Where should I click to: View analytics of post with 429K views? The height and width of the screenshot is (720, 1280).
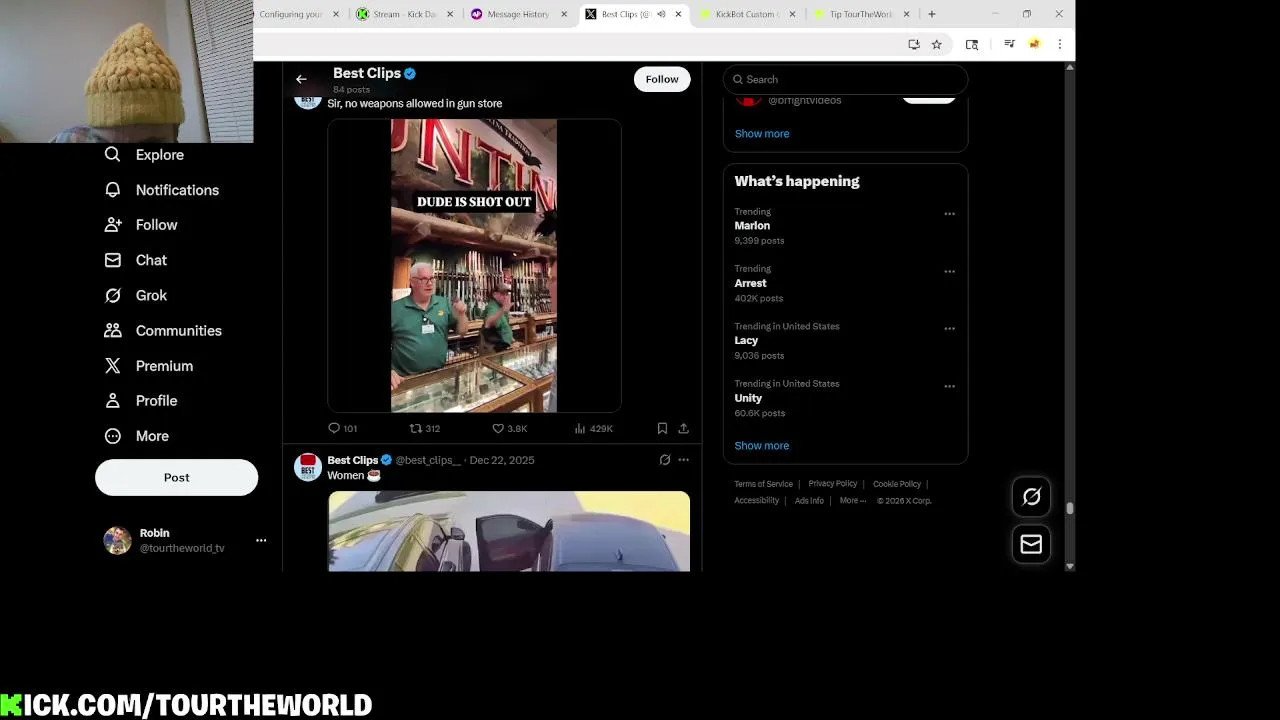(x=580, y=428)
